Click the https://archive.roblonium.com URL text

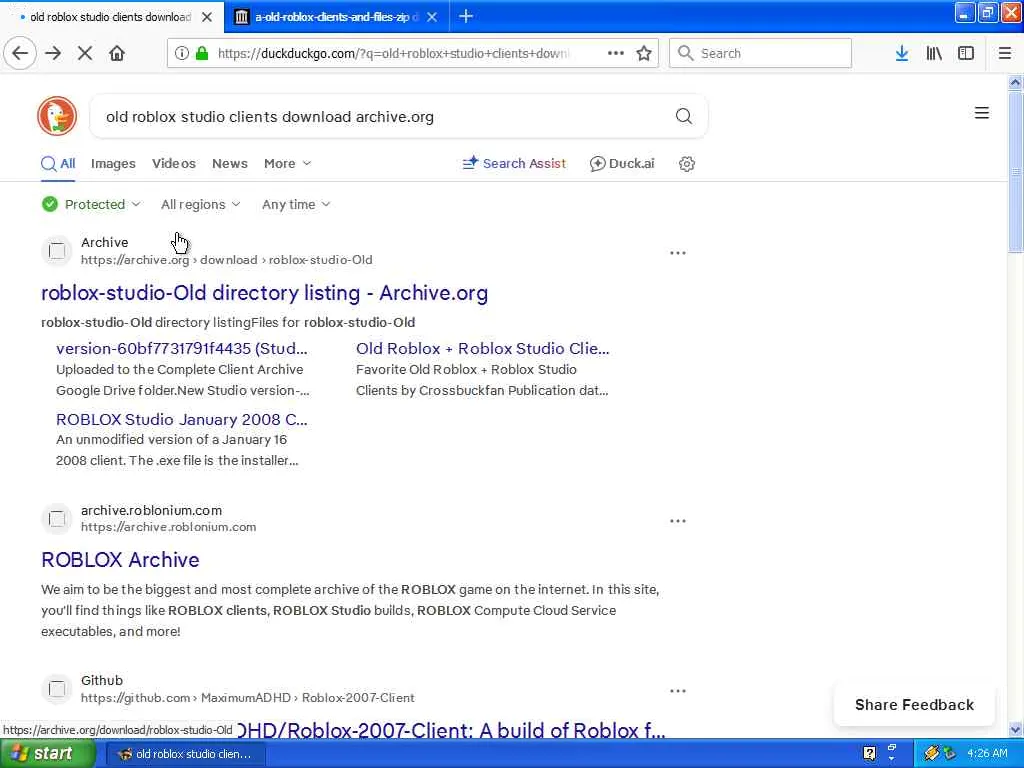click(168, 526)
